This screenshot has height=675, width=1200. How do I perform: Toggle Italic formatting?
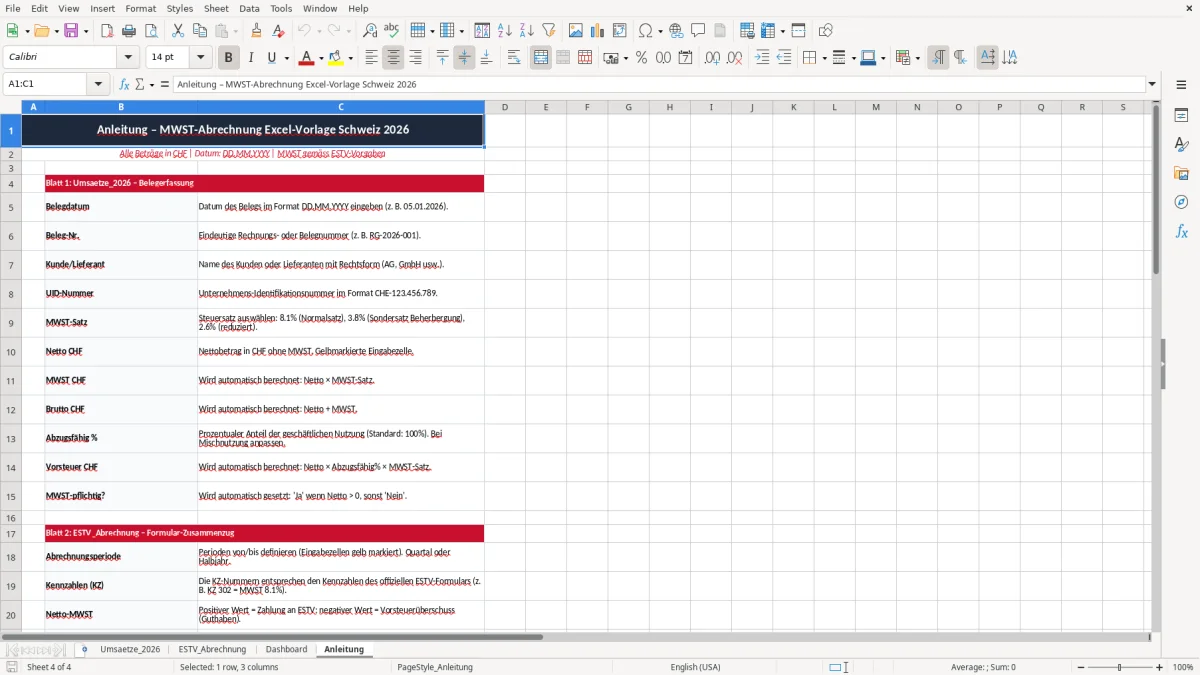pos(250,58)
